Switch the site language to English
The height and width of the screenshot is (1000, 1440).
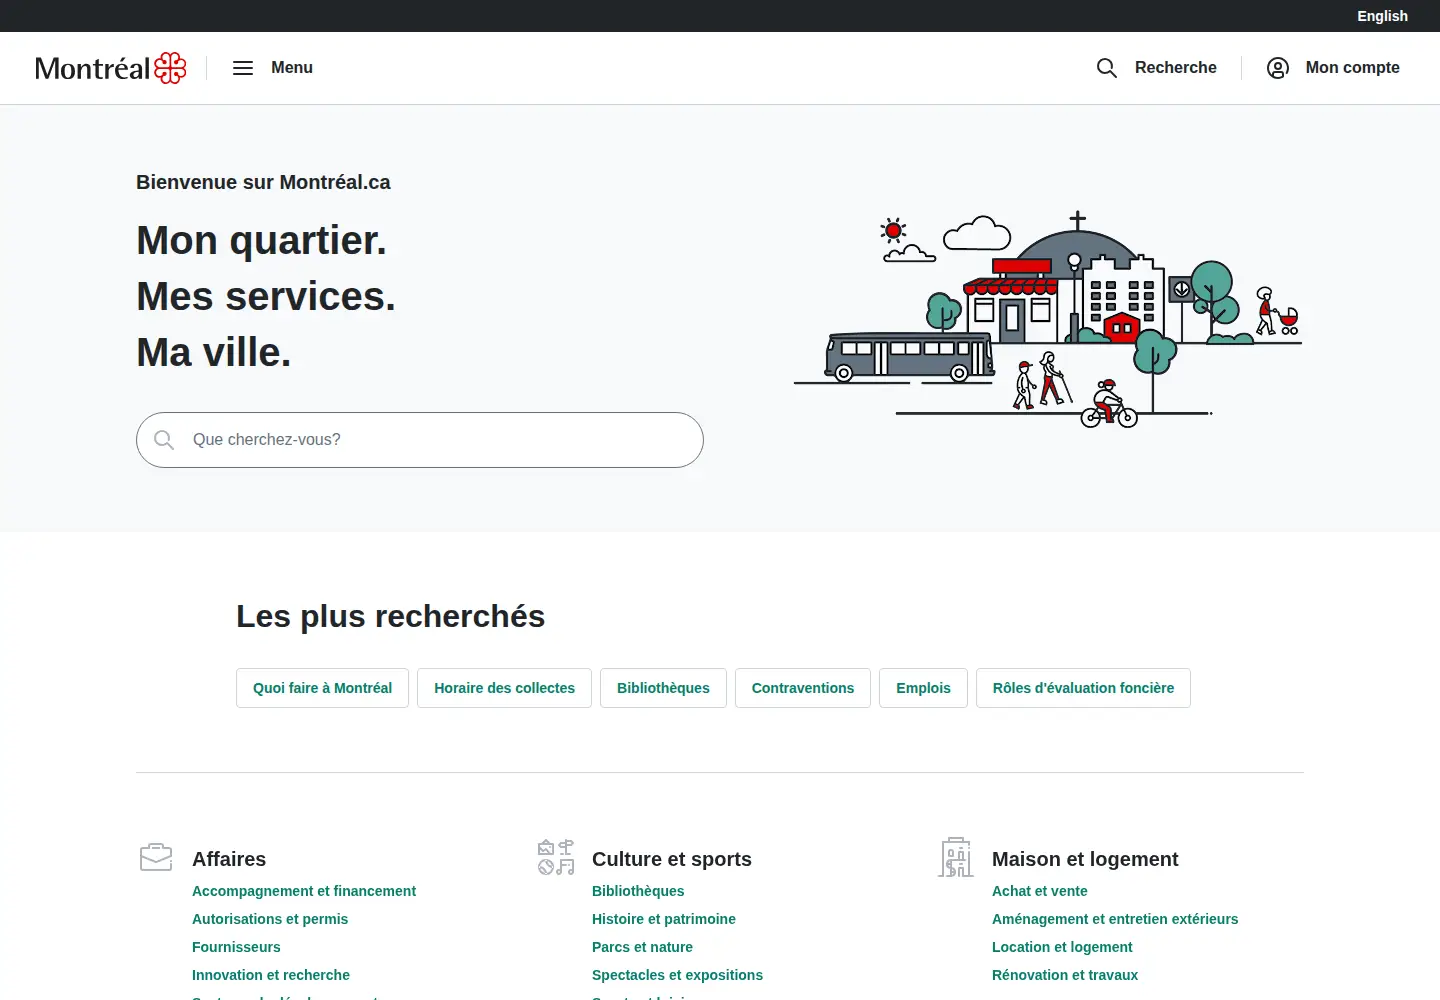pyautogui.click(x=1382, y=16)
